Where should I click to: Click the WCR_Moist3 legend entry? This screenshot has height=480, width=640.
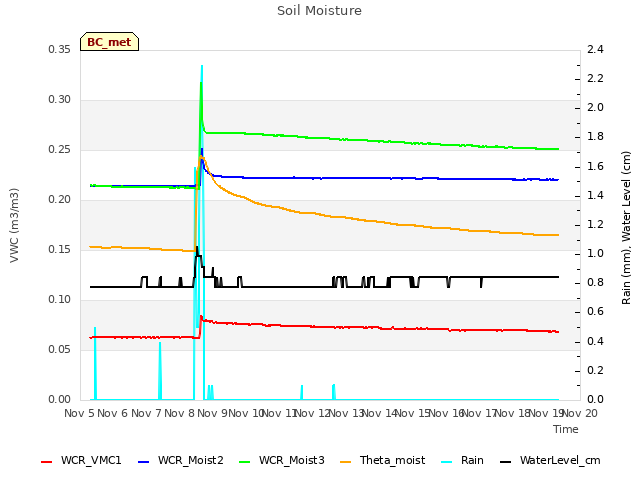pyautogui.click(x=282, y=460)
